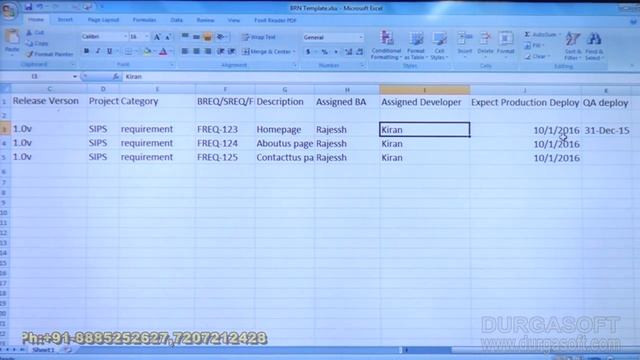Center text horizontally
The height and width of the screenshot is (360, 640).
(196, 51)
